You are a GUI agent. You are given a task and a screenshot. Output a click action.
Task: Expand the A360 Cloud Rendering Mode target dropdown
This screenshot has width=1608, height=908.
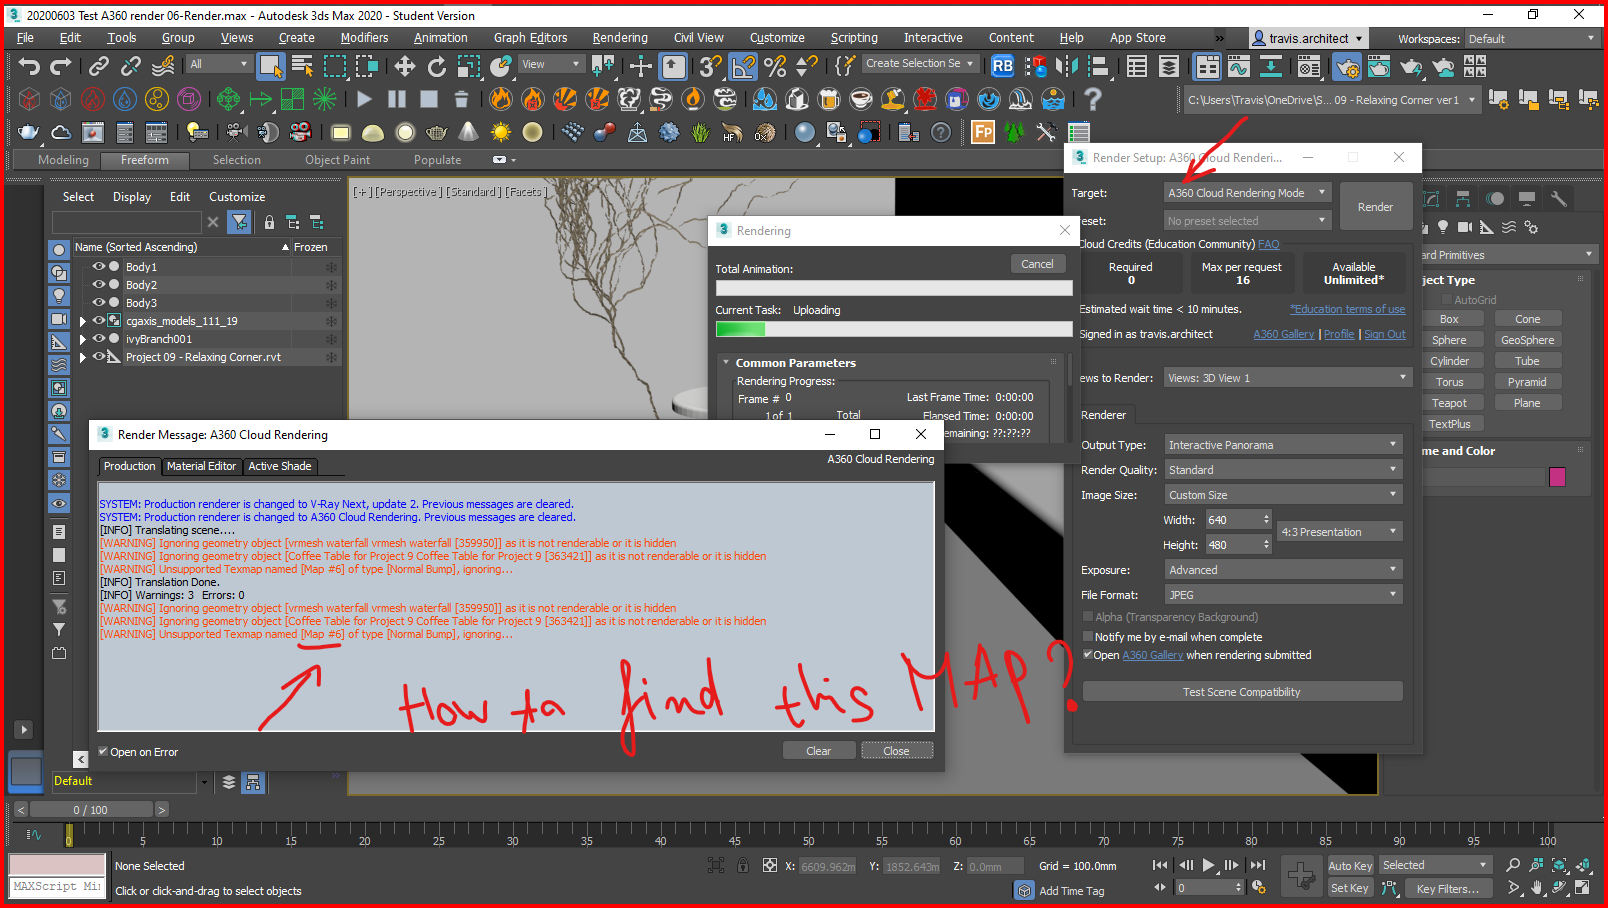1320,192
